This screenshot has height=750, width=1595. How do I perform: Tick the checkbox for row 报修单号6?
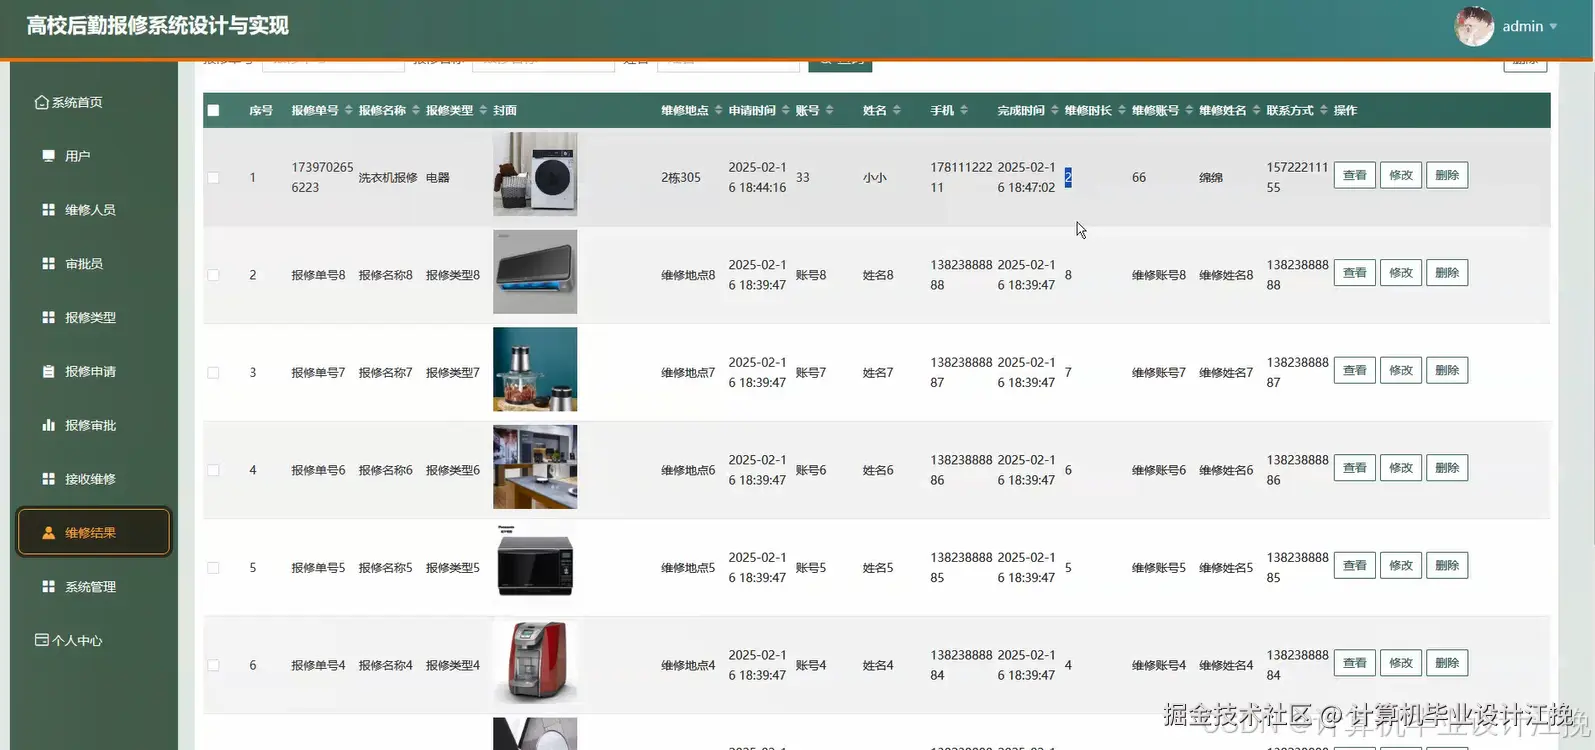213,470
